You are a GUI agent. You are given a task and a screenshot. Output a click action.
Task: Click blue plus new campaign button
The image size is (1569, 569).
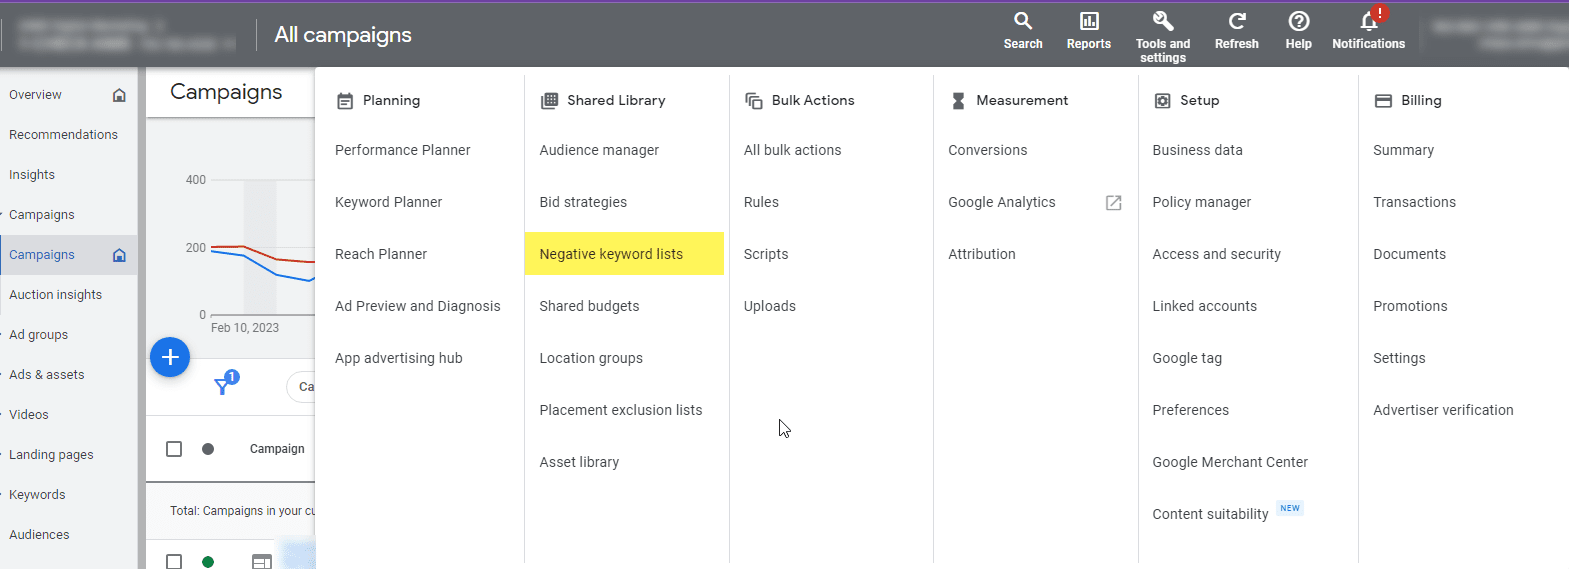point(170,357)
